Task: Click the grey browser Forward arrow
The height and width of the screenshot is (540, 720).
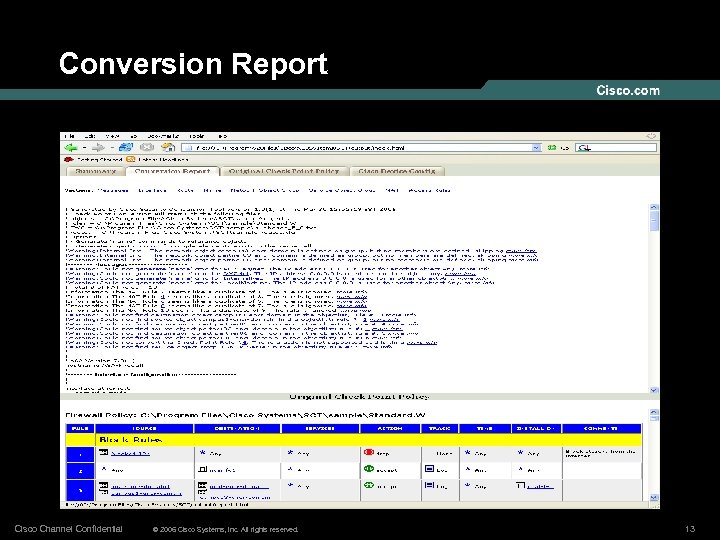Action: coord(98,147)
